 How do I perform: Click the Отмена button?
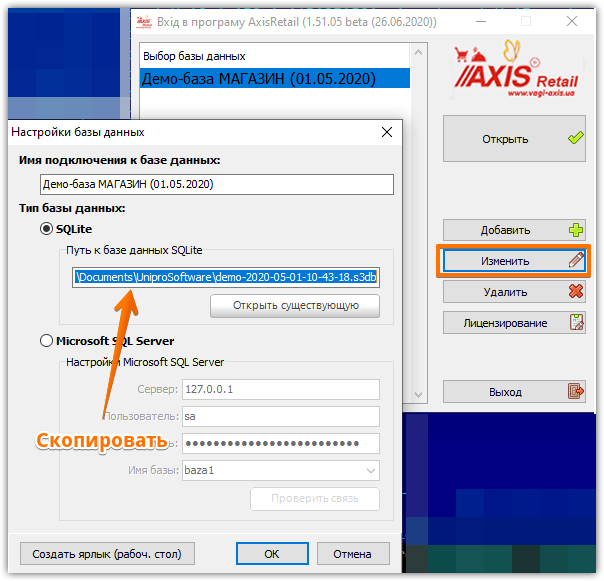click(x=353, y=554)
